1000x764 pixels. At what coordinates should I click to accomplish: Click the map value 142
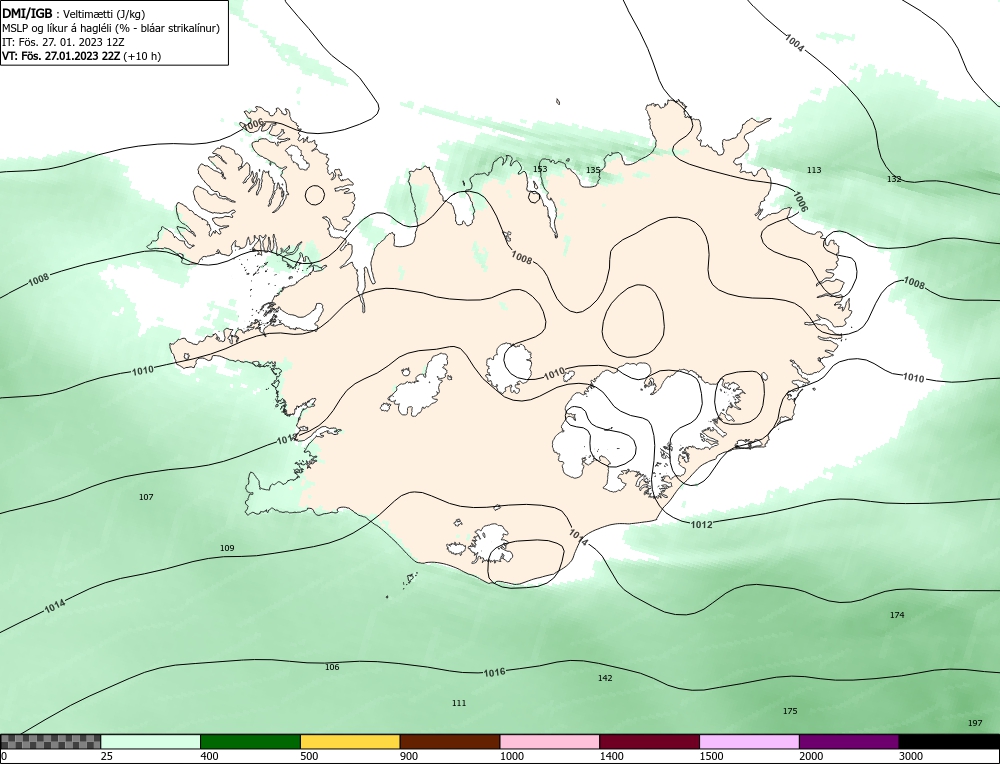(x=605, y=678)
